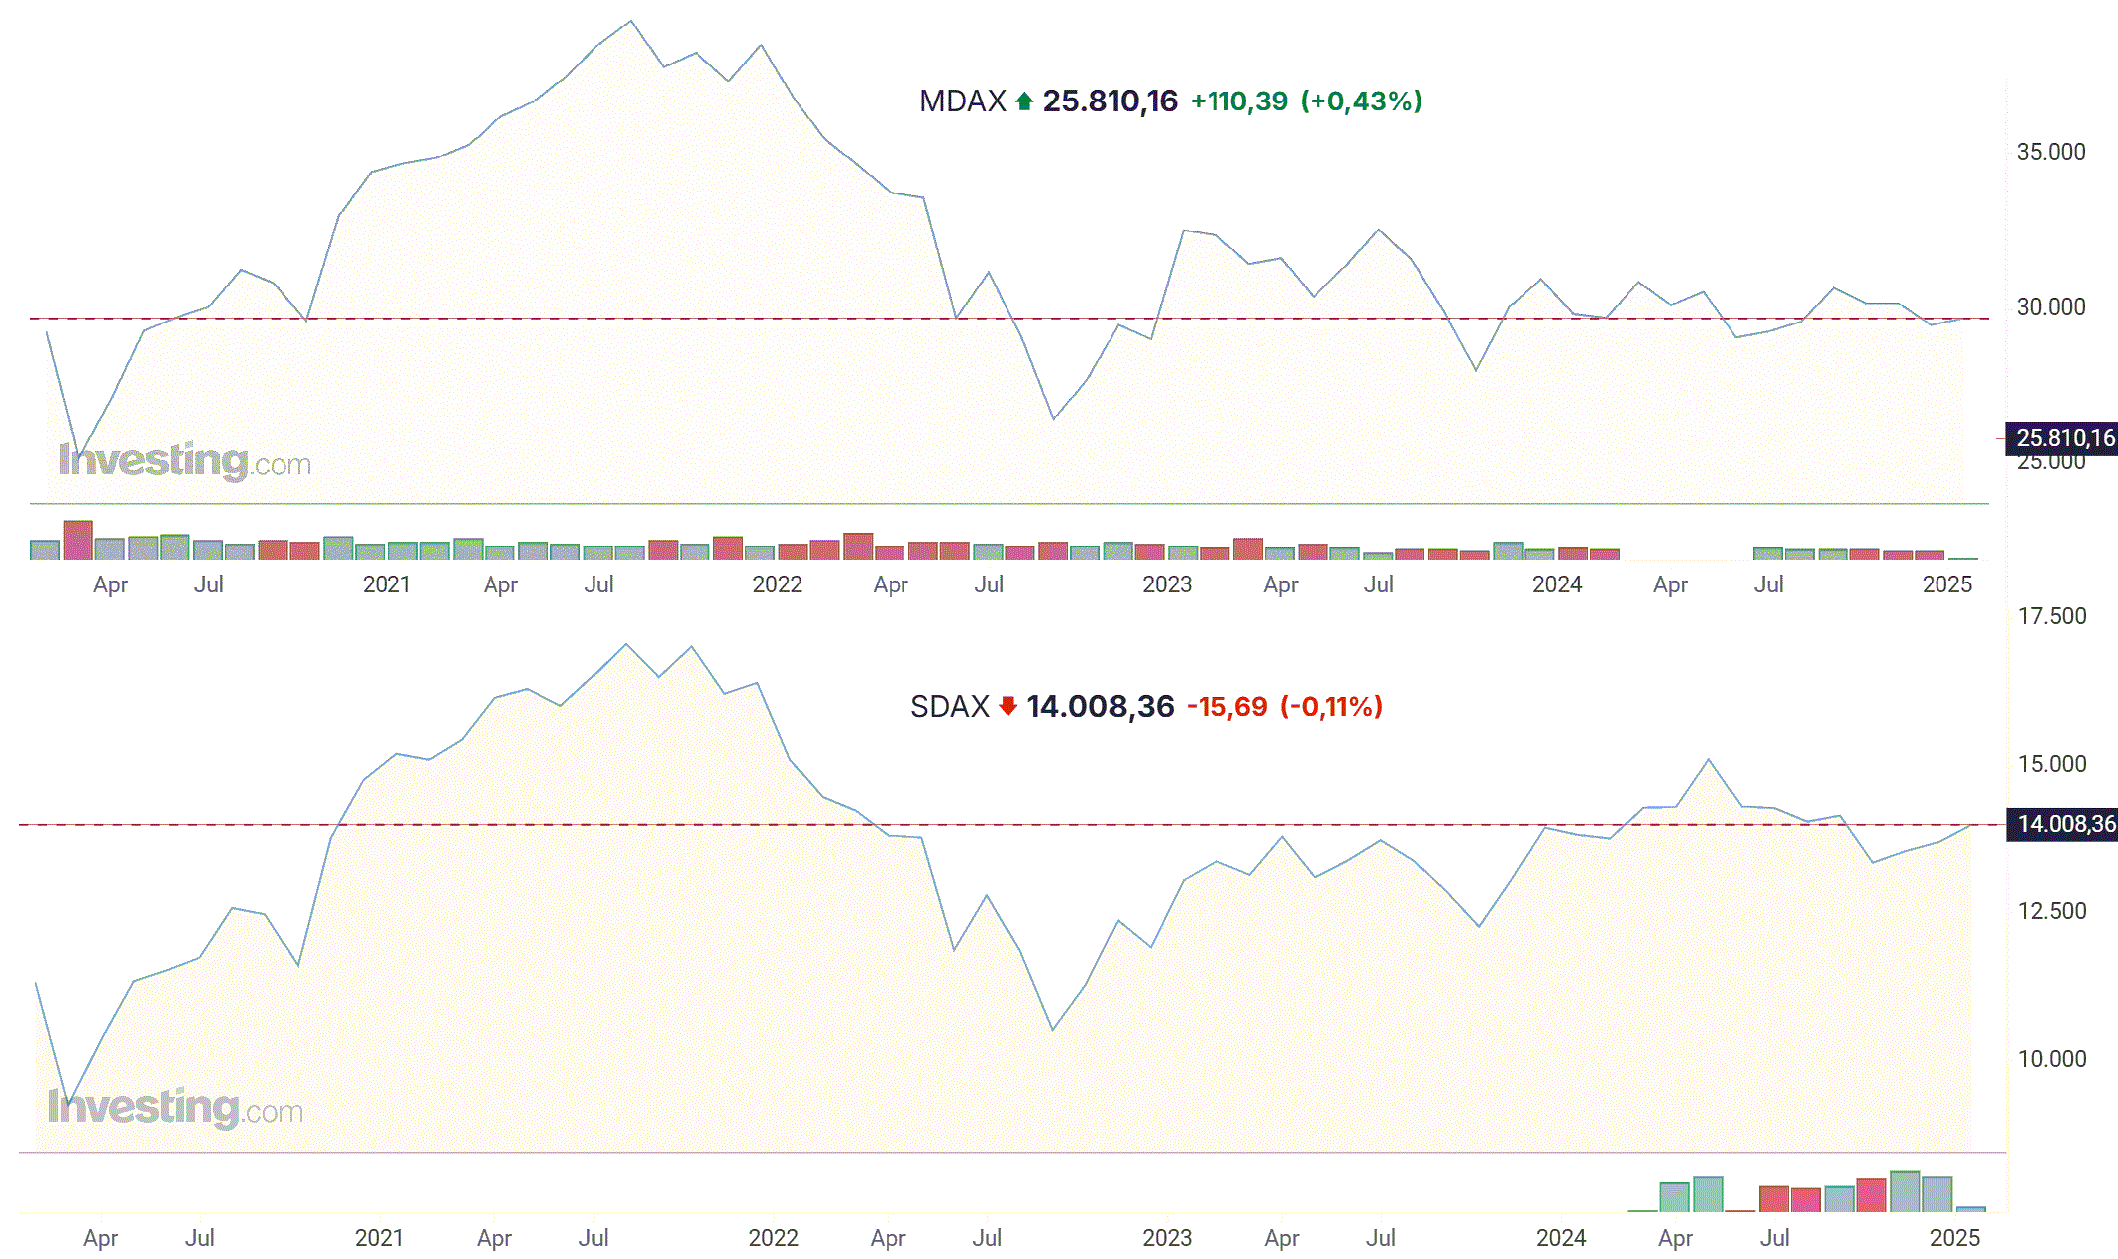Viewport: 2118px width, 1259px height.
Task: Click the MDAX +110,39 change value
Action: point(1239,101)
